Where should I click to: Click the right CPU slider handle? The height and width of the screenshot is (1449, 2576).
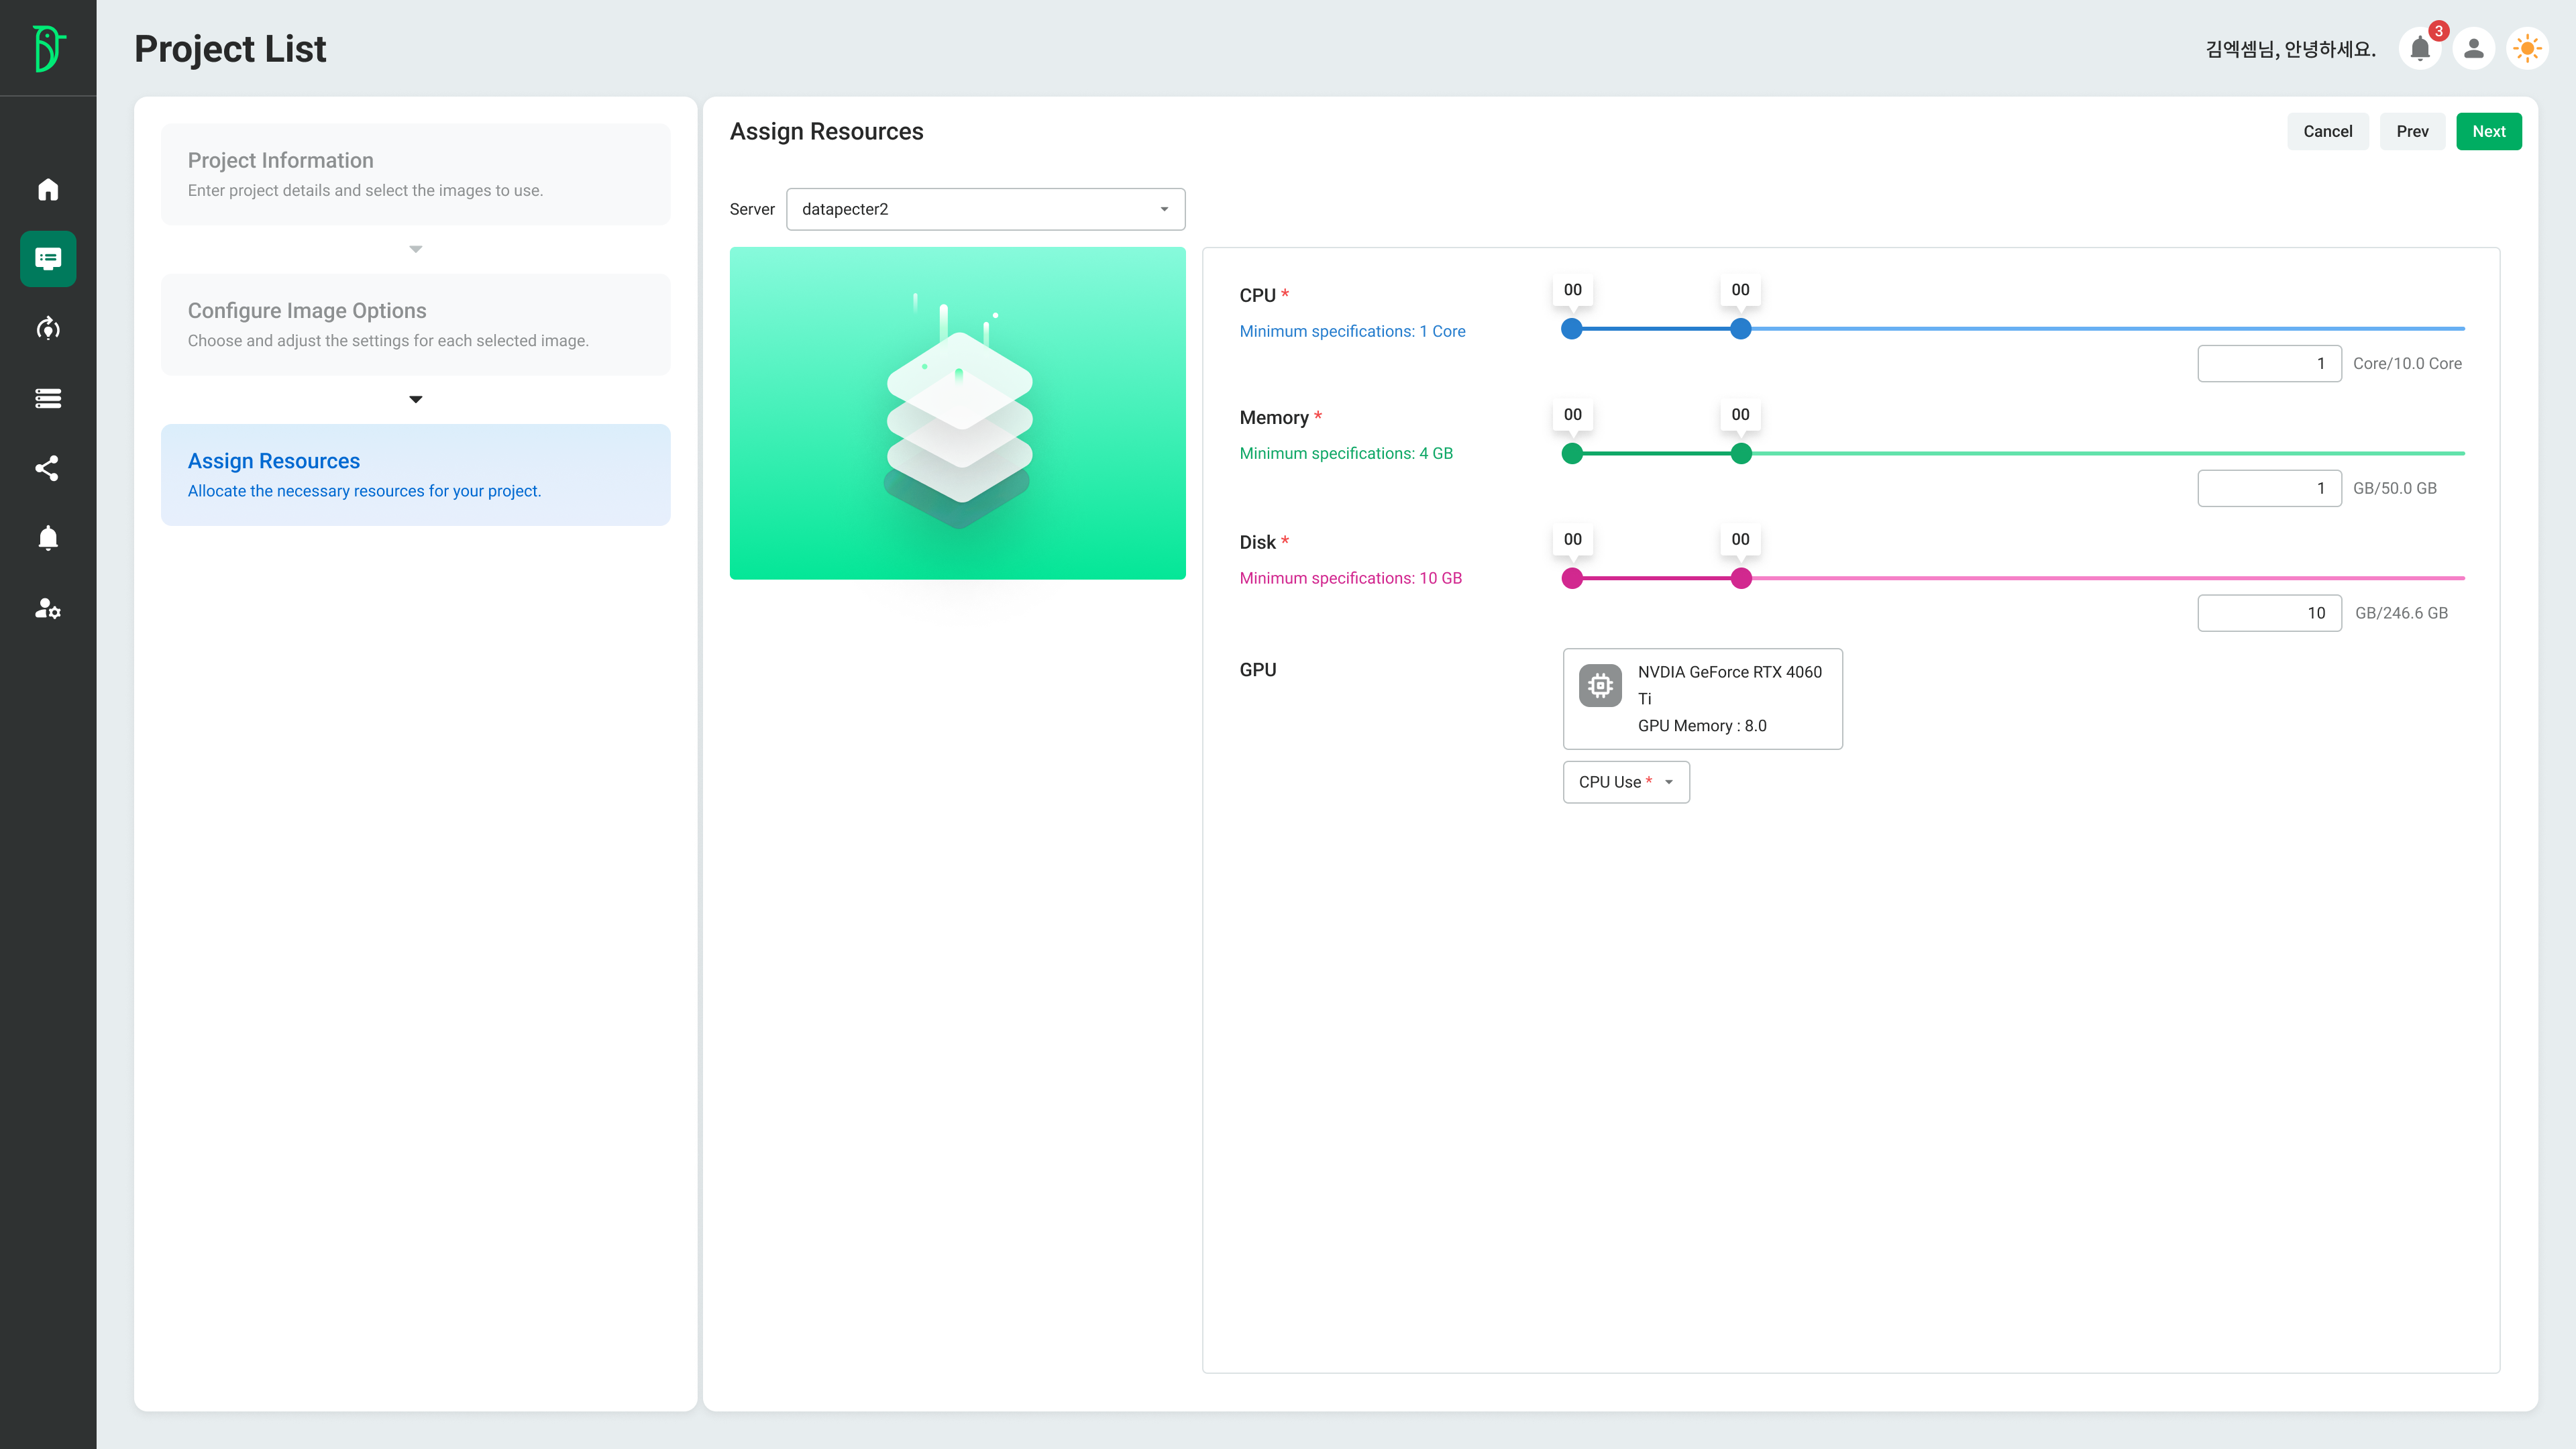pyautogui.click(x=1741, y=329)
